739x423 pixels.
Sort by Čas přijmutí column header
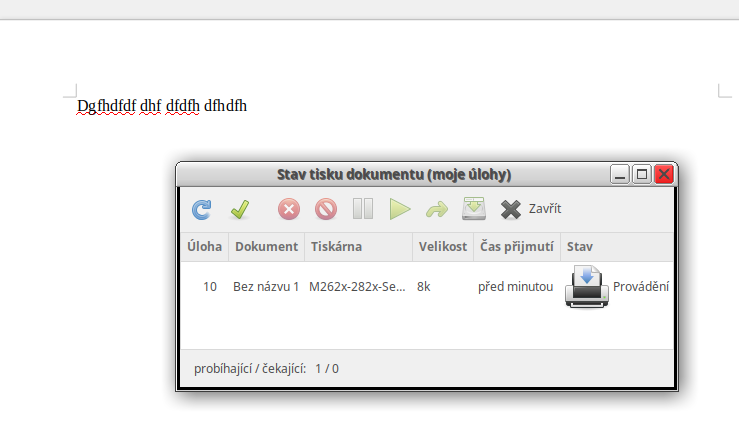tap(517, 246)
